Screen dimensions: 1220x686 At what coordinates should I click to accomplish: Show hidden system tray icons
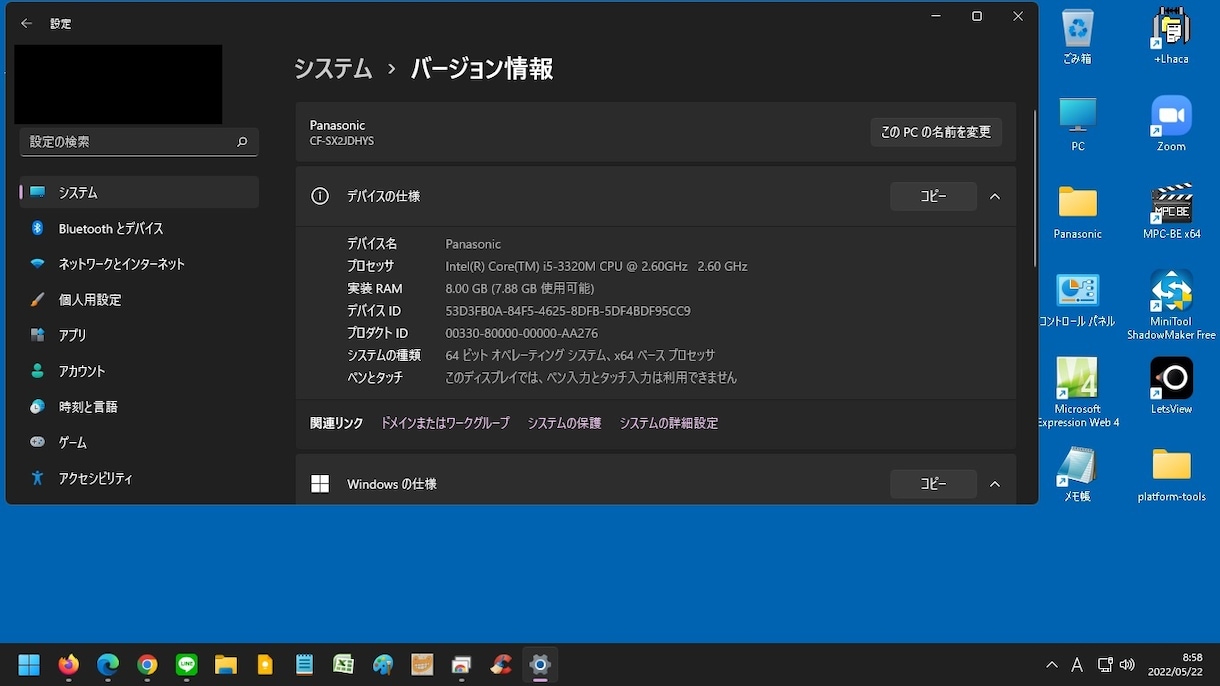coord(1052,665)
